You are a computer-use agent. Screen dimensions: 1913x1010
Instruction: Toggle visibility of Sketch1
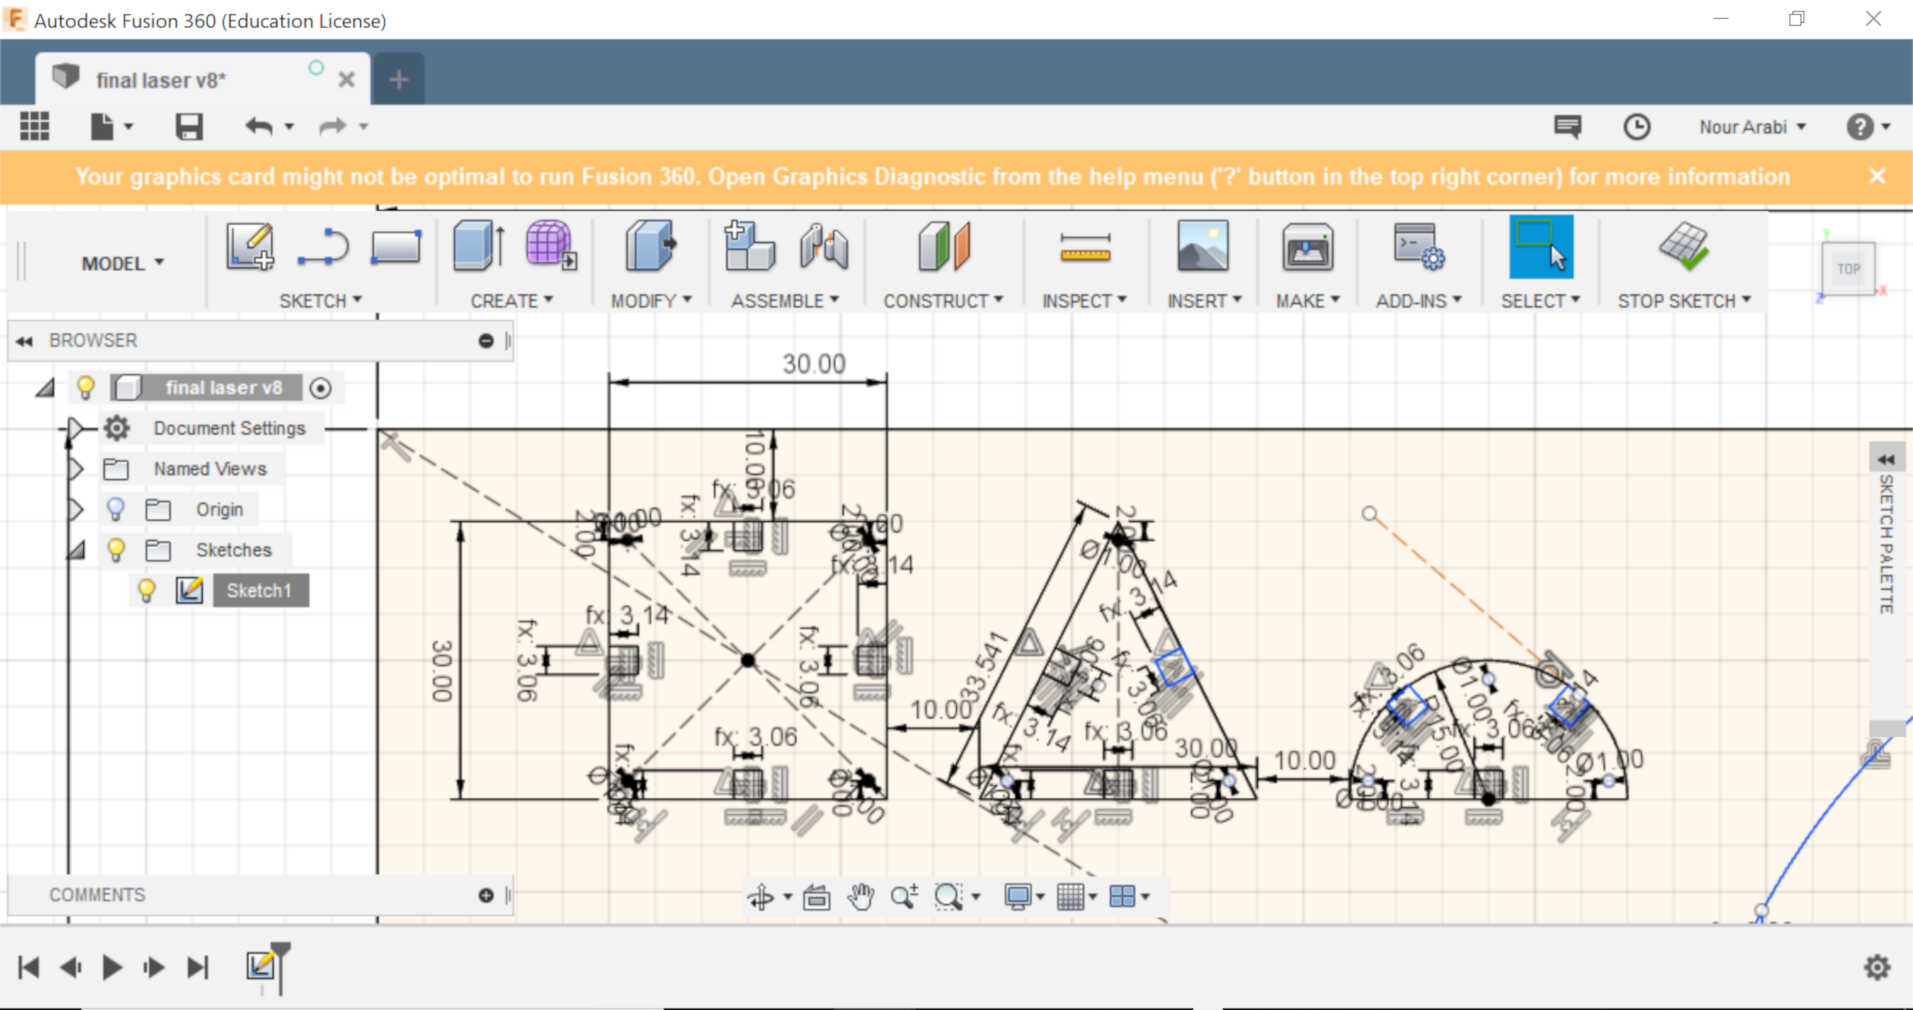147,590
